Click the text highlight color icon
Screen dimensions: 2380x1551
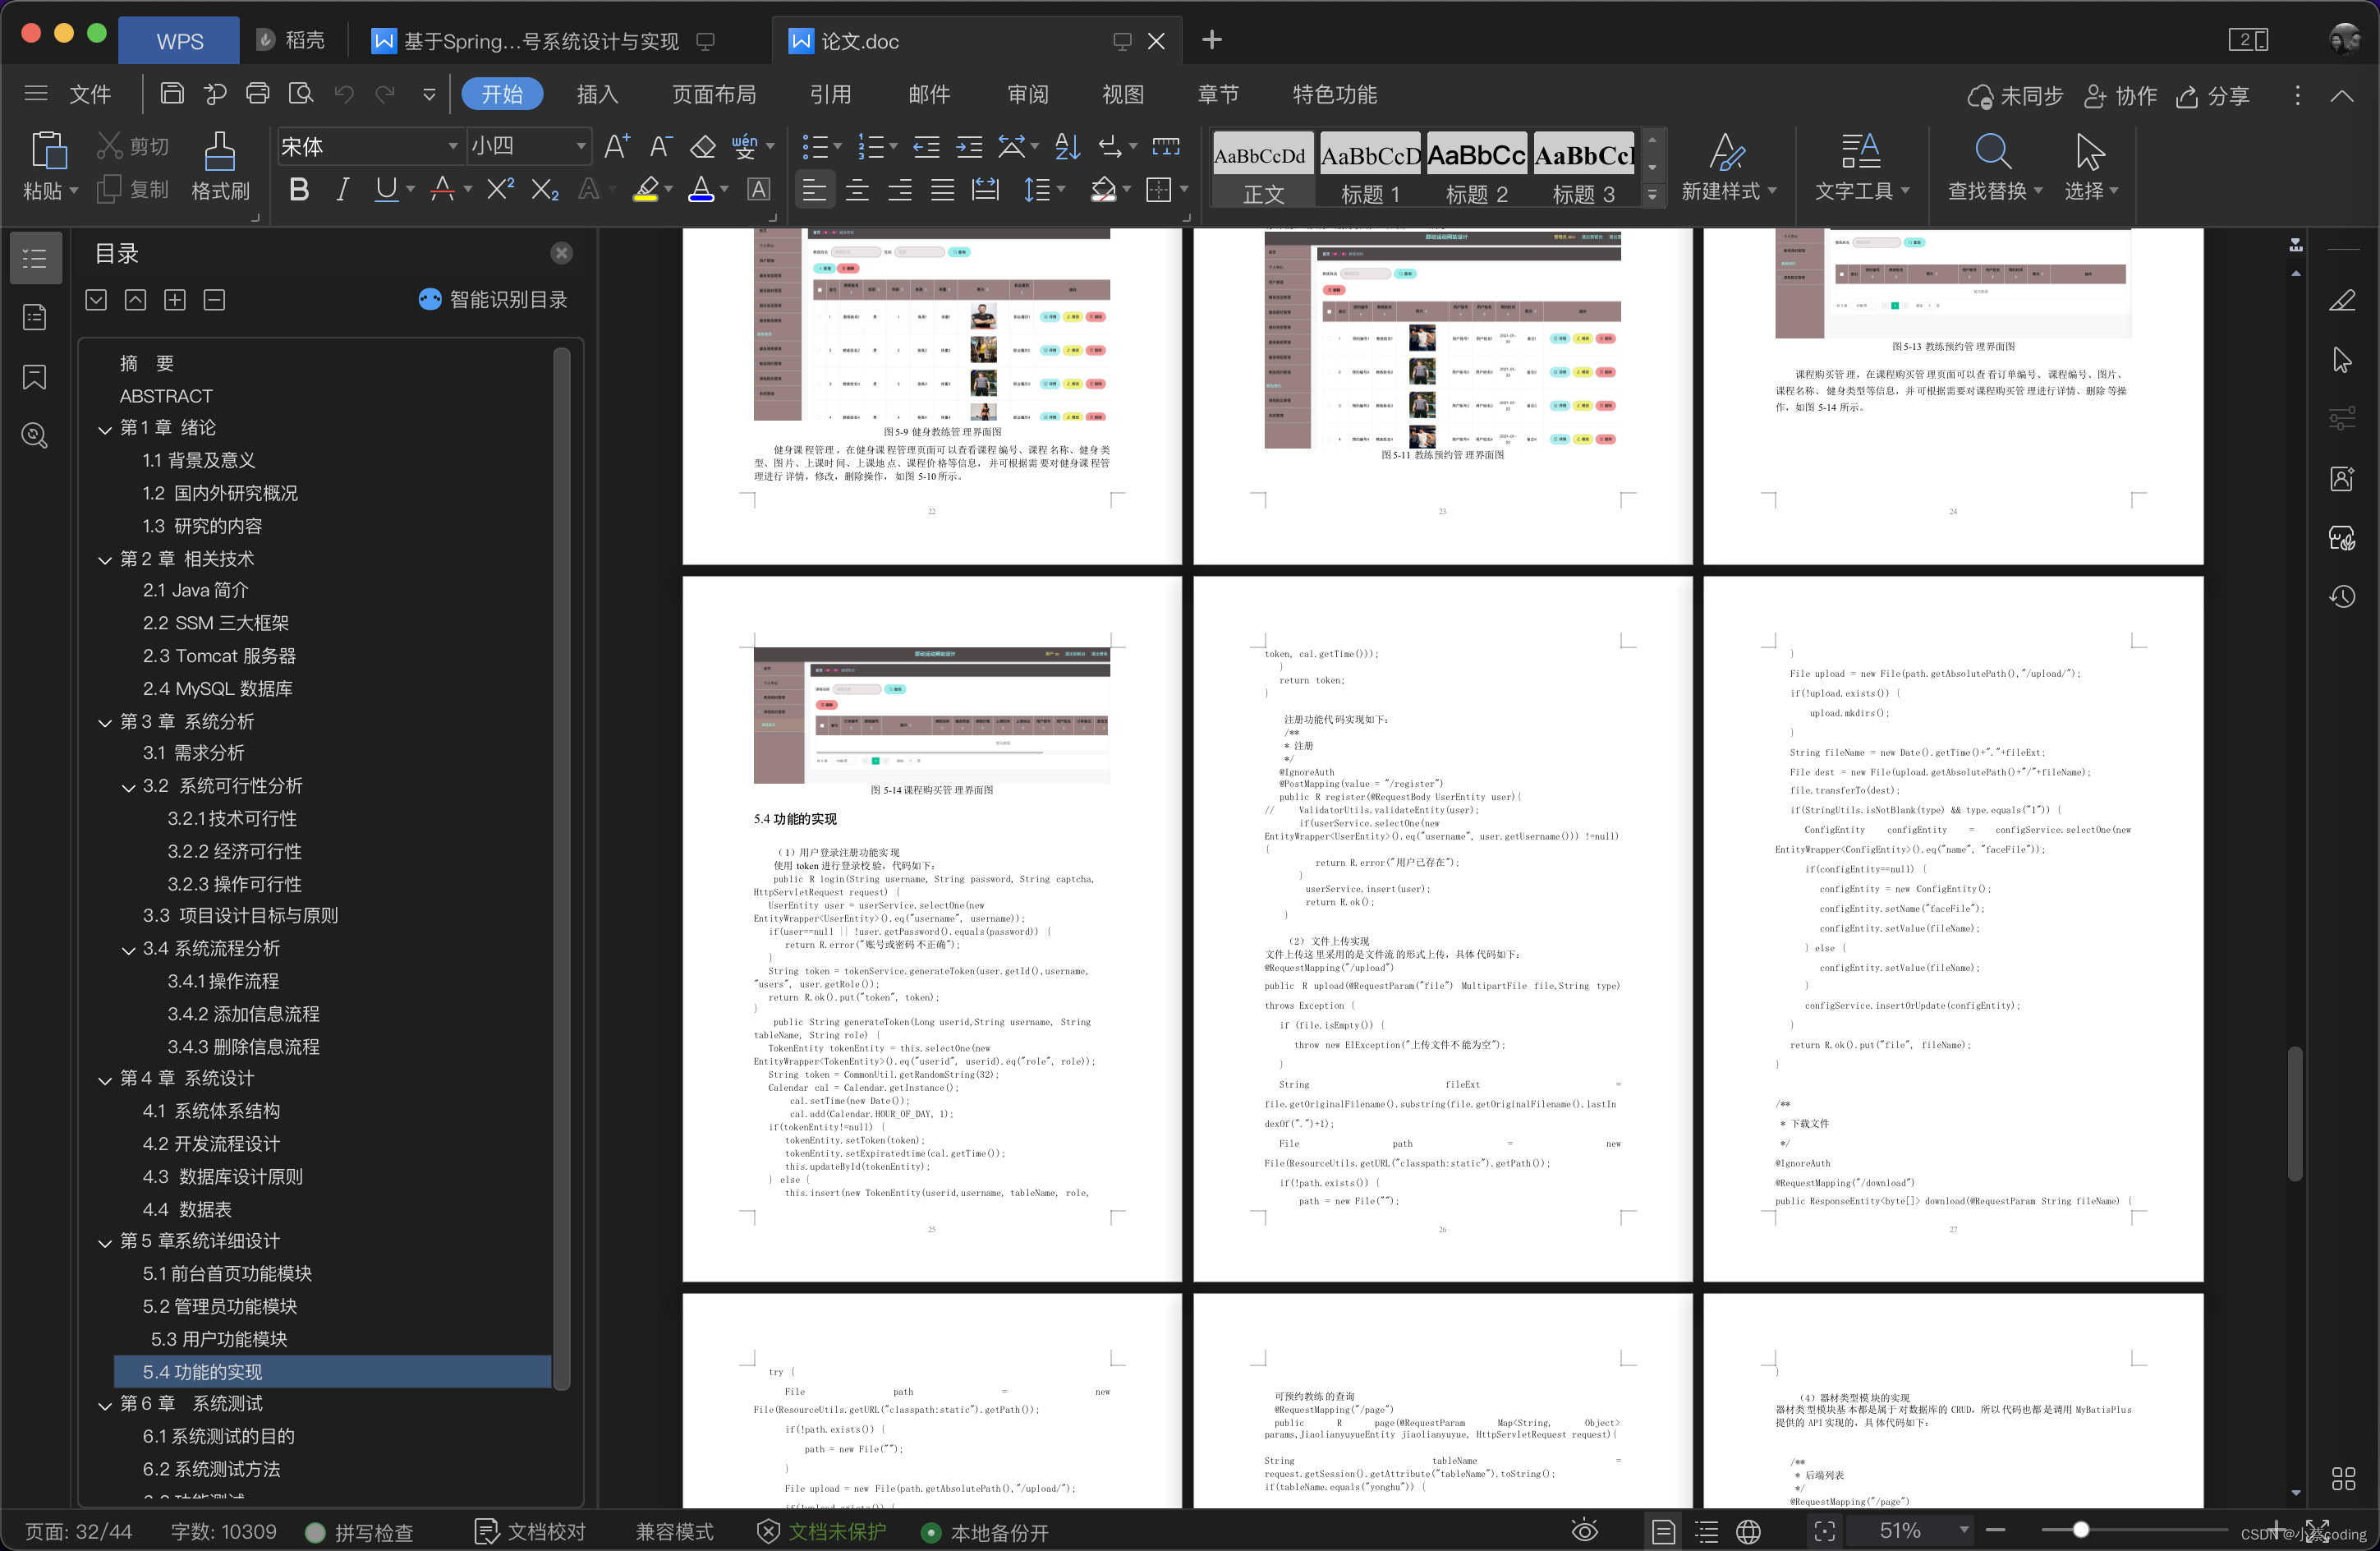pyautogui.click(x=647, y=190)
